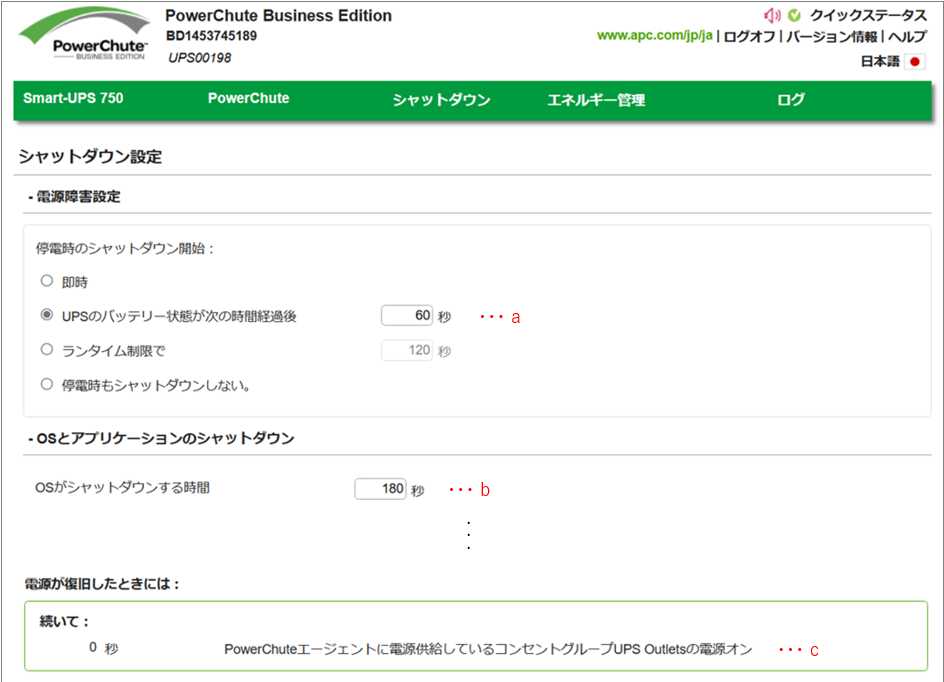Image resolution: width=944 pixels, height=682 pixels.
Task: Click the PowerChute Business Edition title text
Action: 279,16
